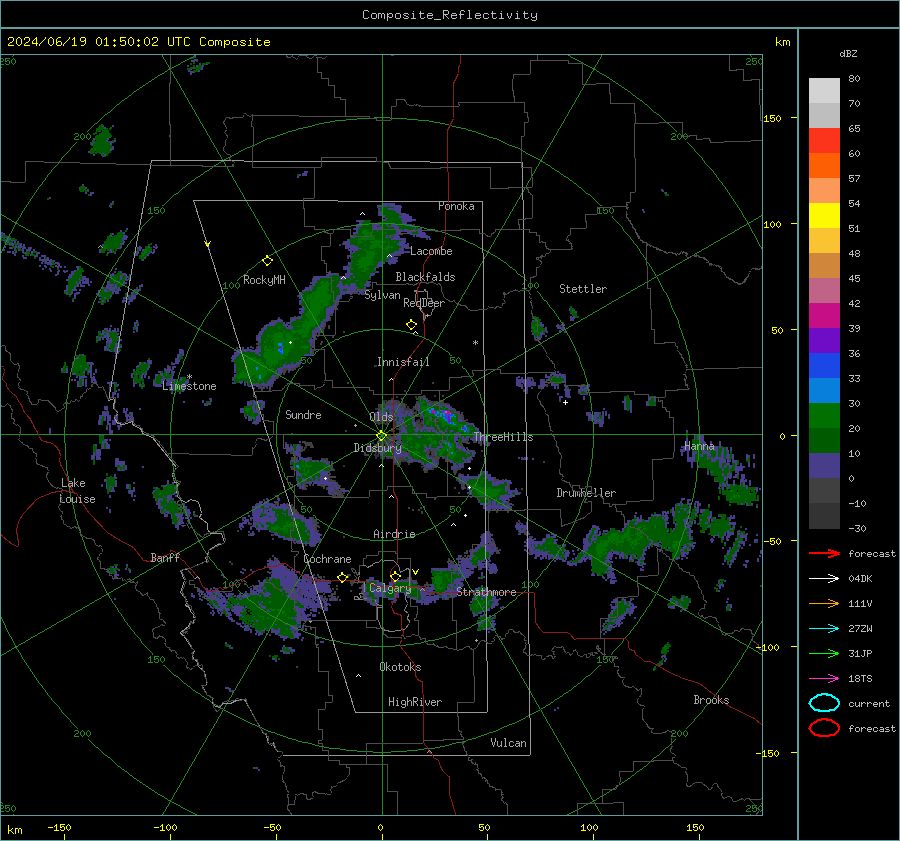This screenshot has width=900, height=841.
Task: Select the white 04DK arrow icon
Action: coord(824,578)
